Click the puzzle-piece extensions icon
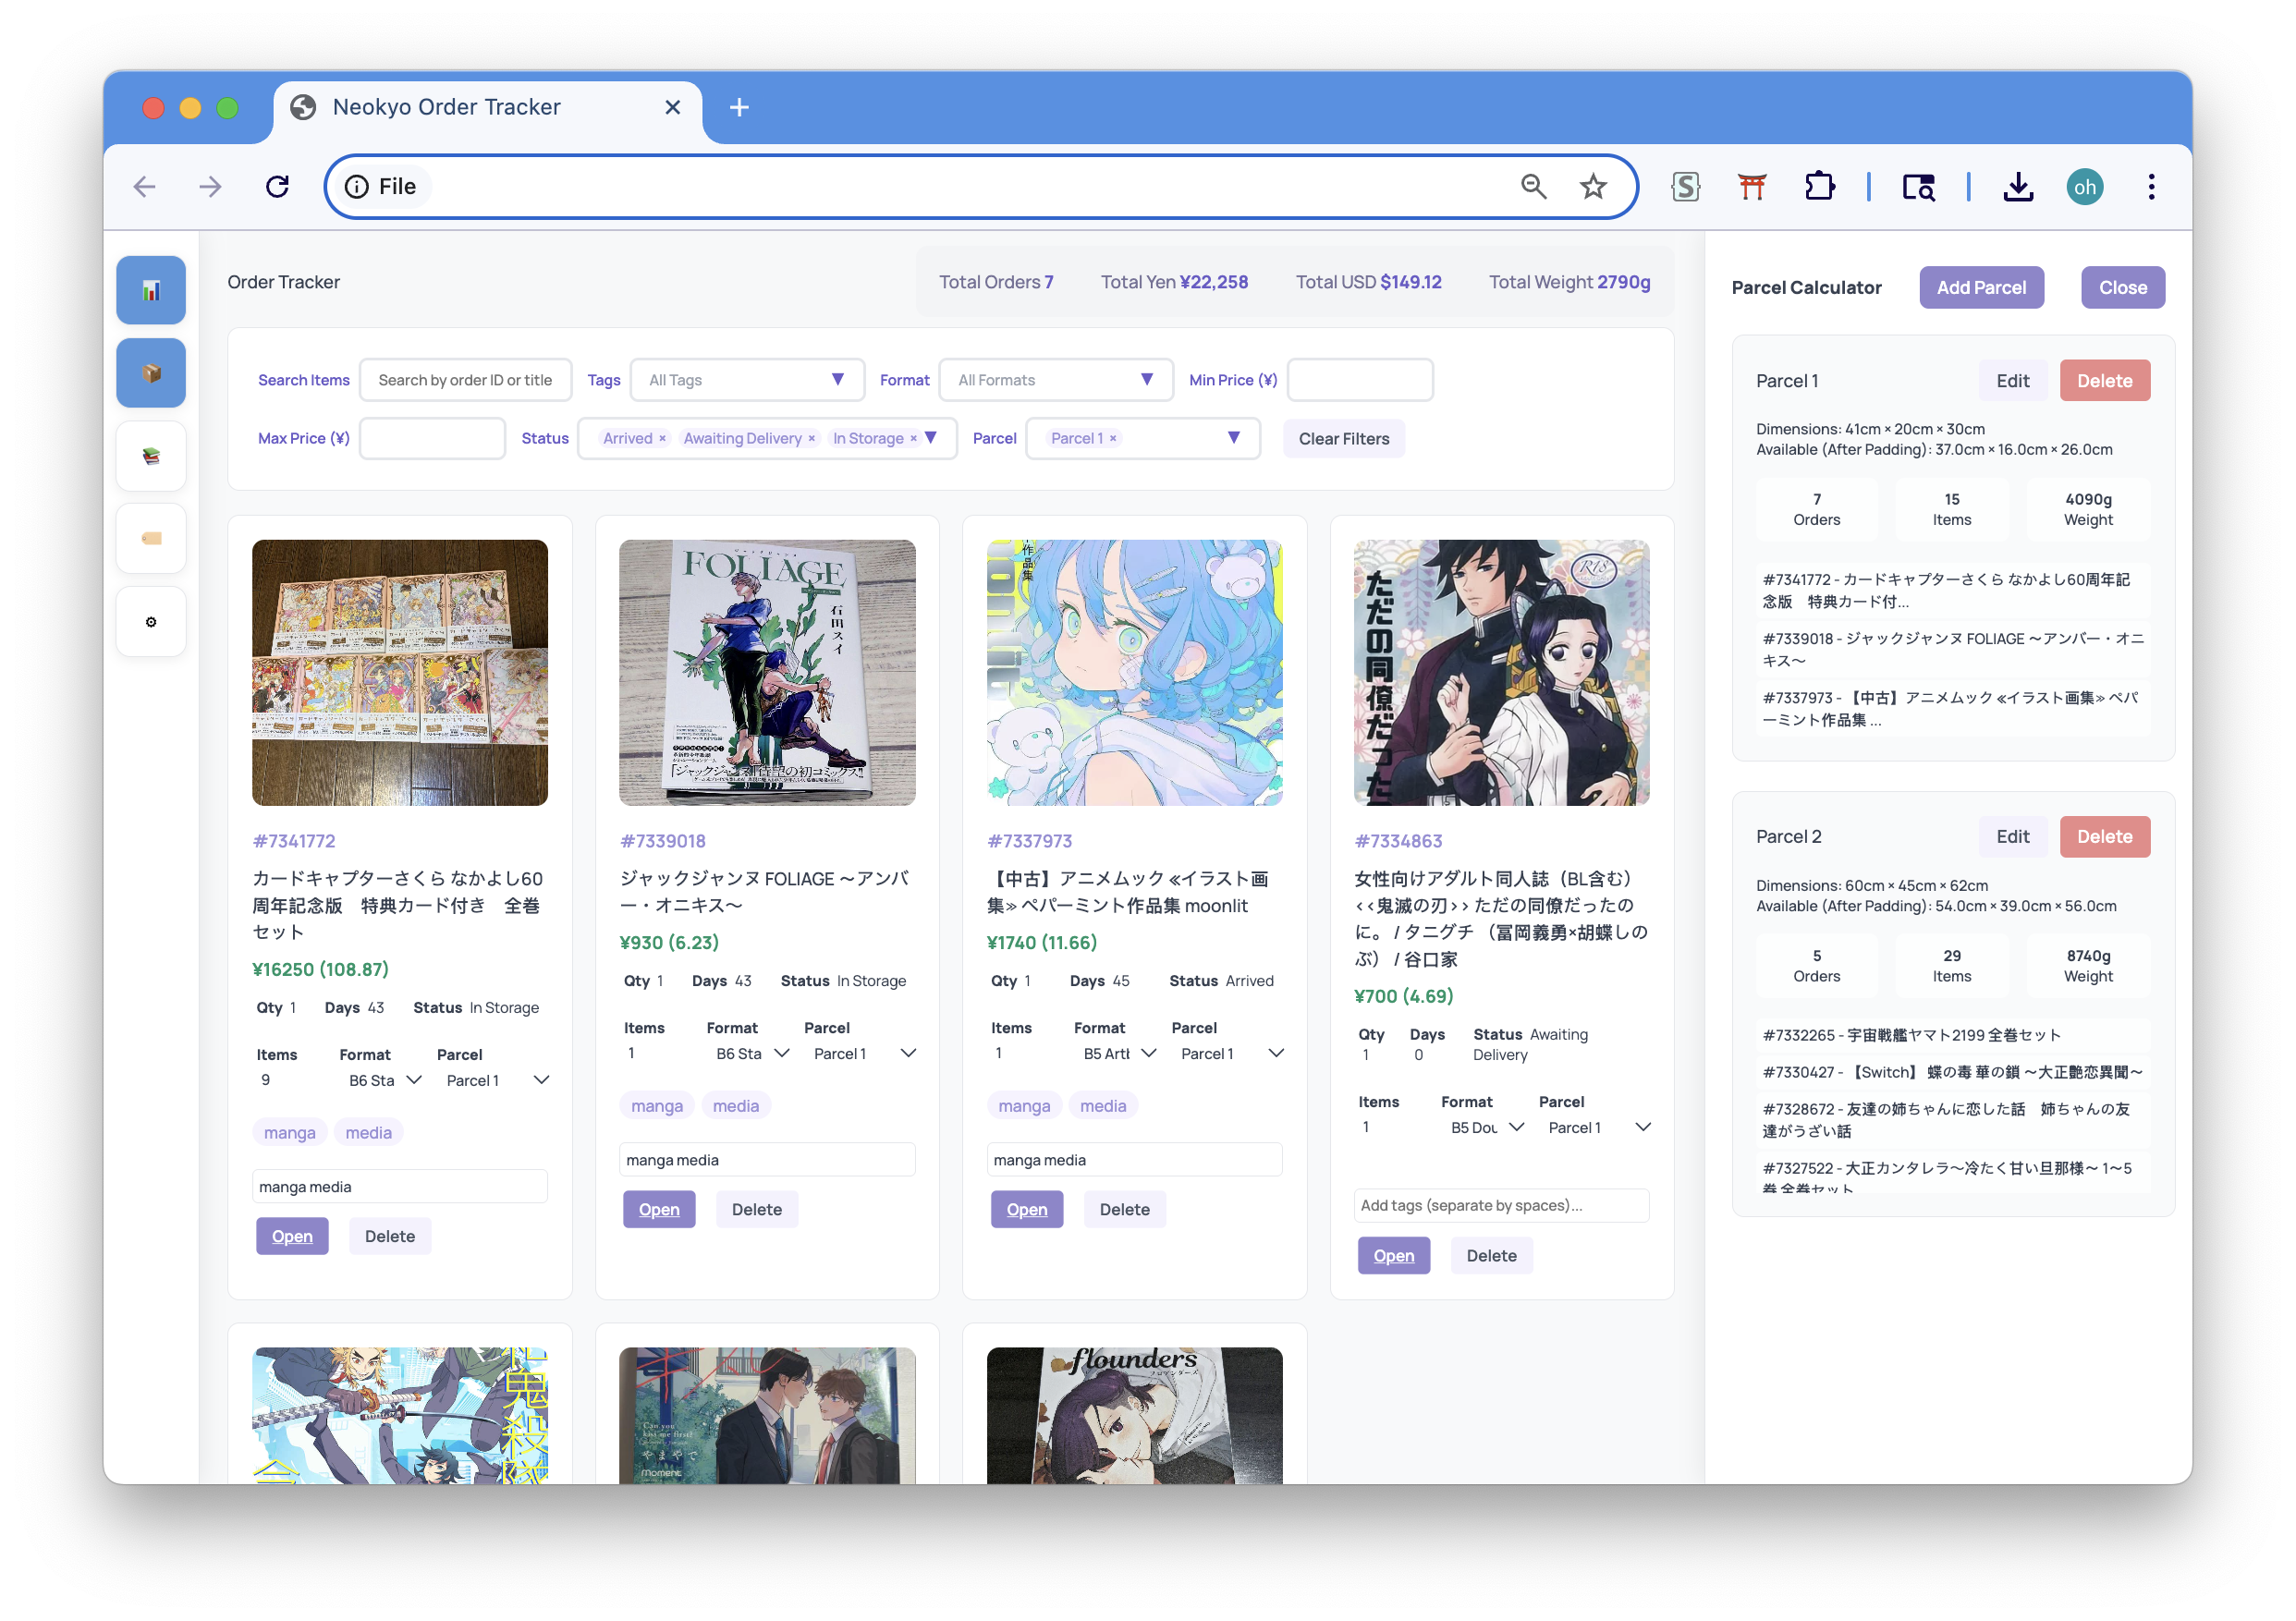Screen dimensions: 2296x1621 (x=1819, y=187)
